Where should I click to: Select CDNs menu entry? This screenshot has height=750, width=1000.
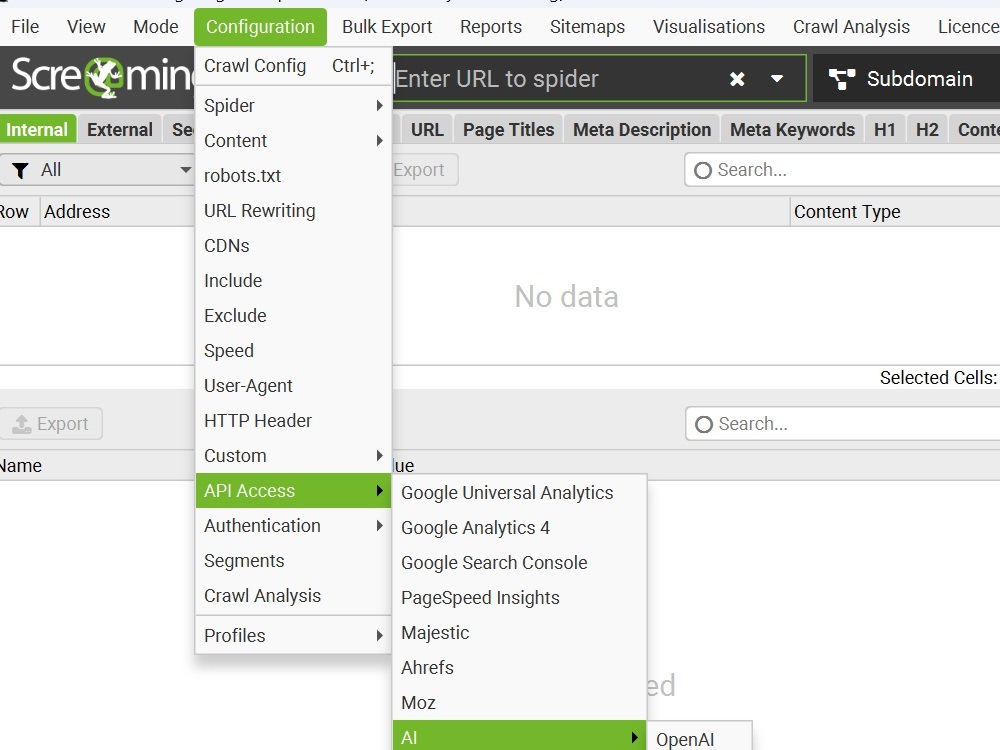tap(293, 246)
